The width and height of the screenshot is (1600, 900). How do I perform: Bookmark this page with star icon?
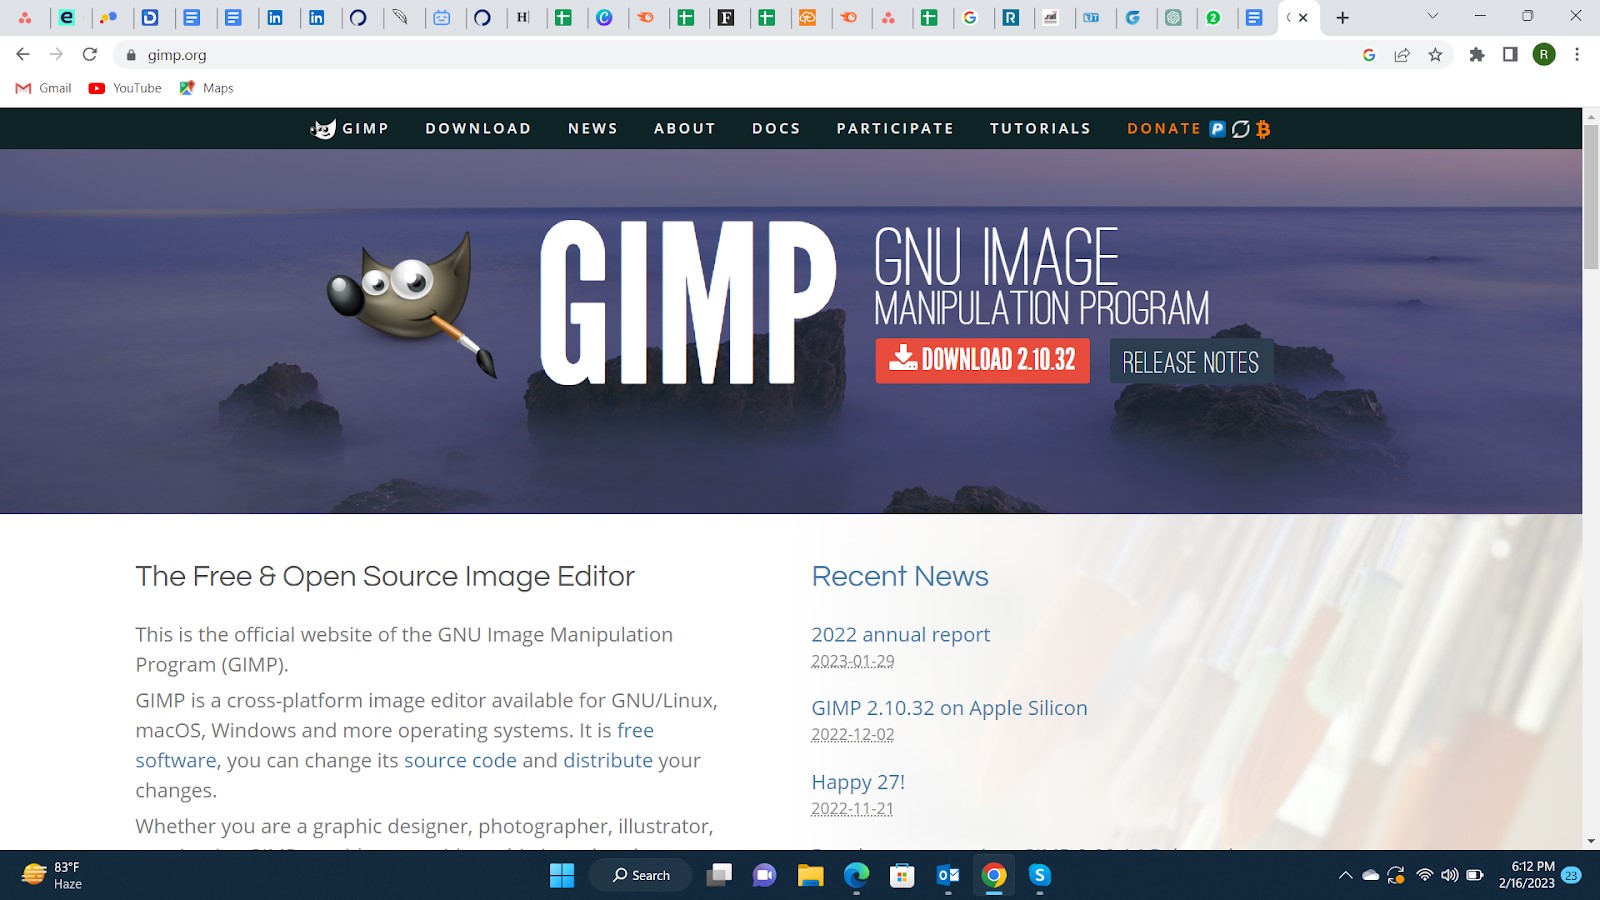coord(1435,55)
